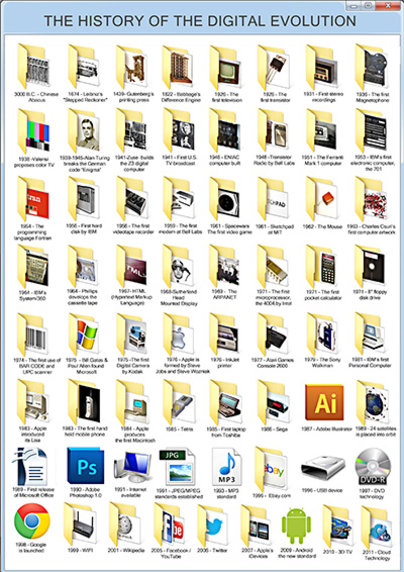The image size is (404, 572).
Task: Click the Adobe Photoshop Ps icon
Action: point(86,466)
